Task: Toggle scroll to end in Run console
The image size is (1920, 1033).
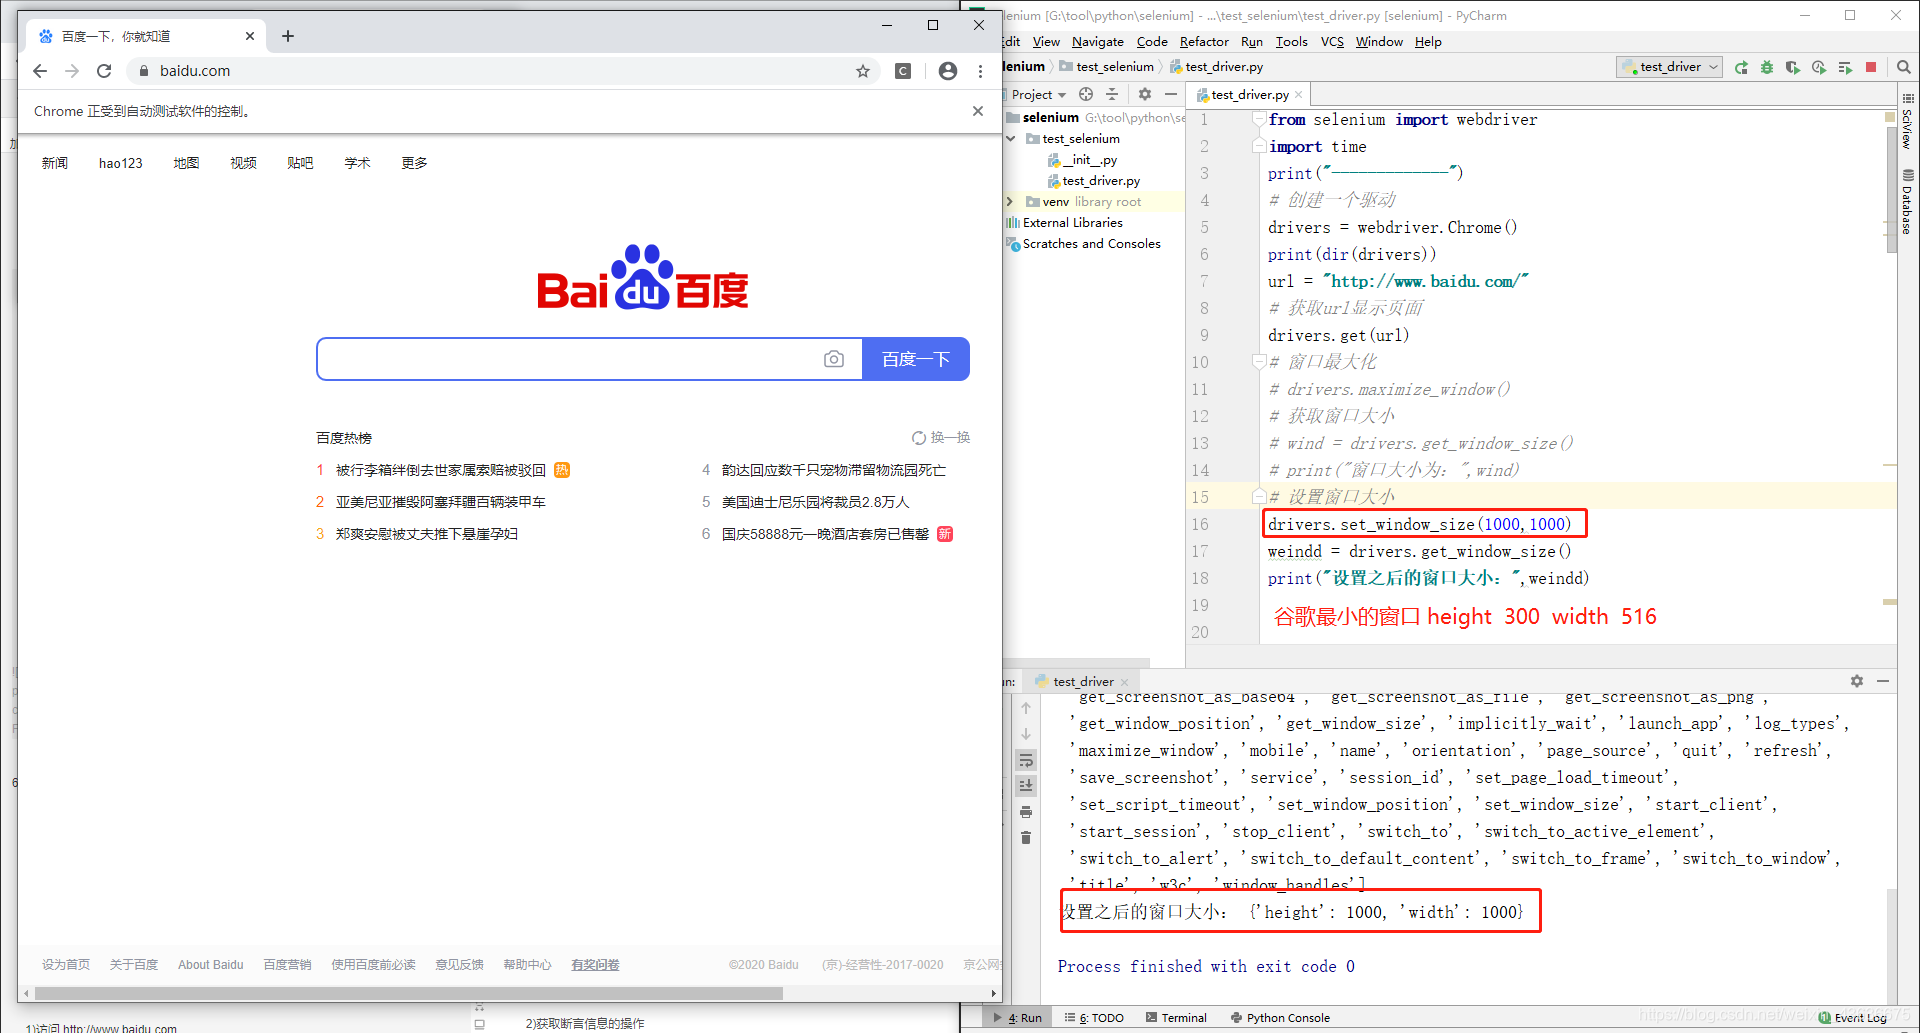Action: click(x=1026, y=786)
